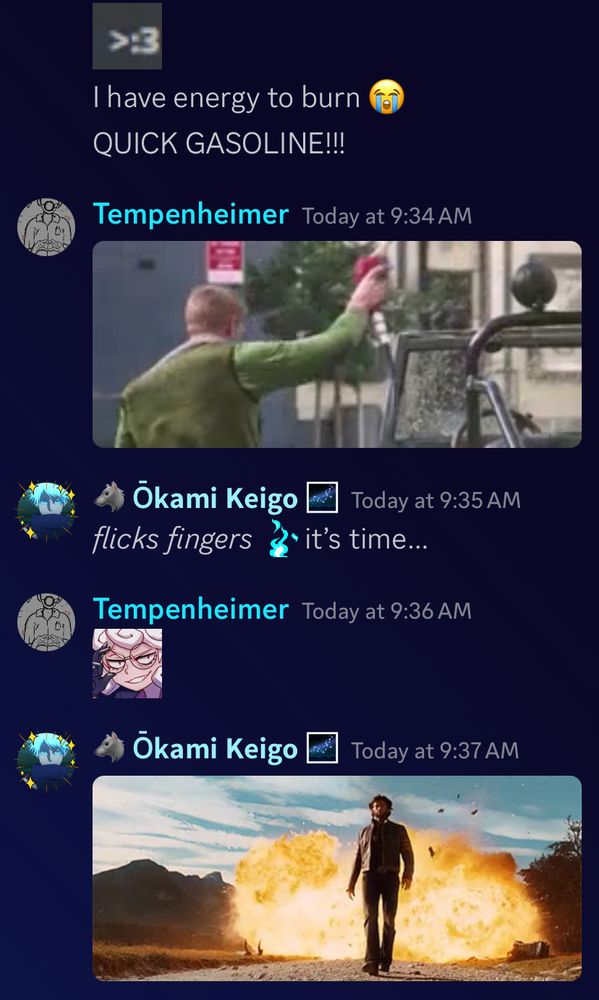Screen dimensions: 599x1000
Task: Open the gasoline-pouring GIF from Tempenheimer
Action: (x=337, y=344)
